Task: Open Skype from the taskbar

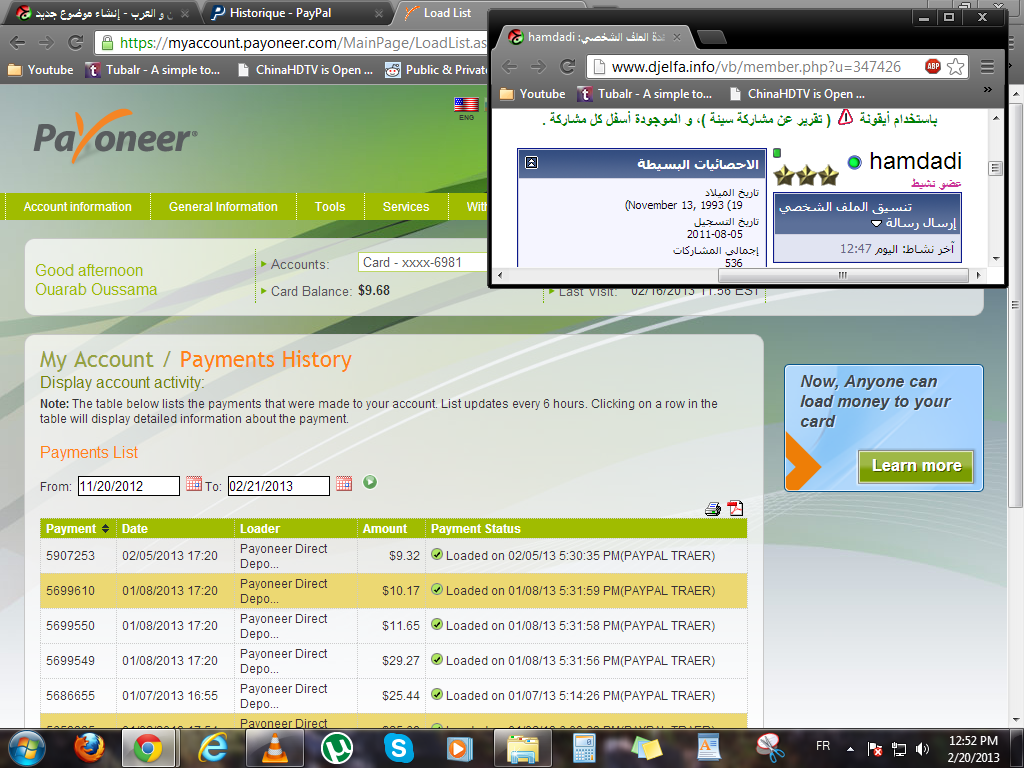Action: [x=398, y=748]
